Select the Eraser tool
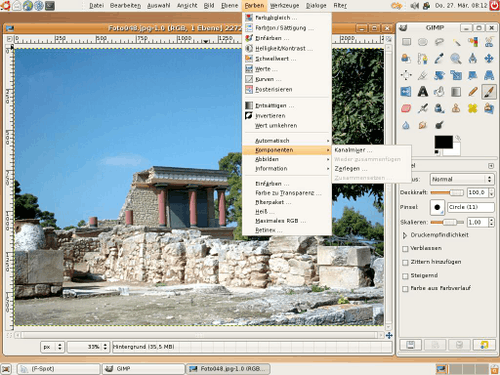Viewport: 500px width, 375px height. click(406, 108)
